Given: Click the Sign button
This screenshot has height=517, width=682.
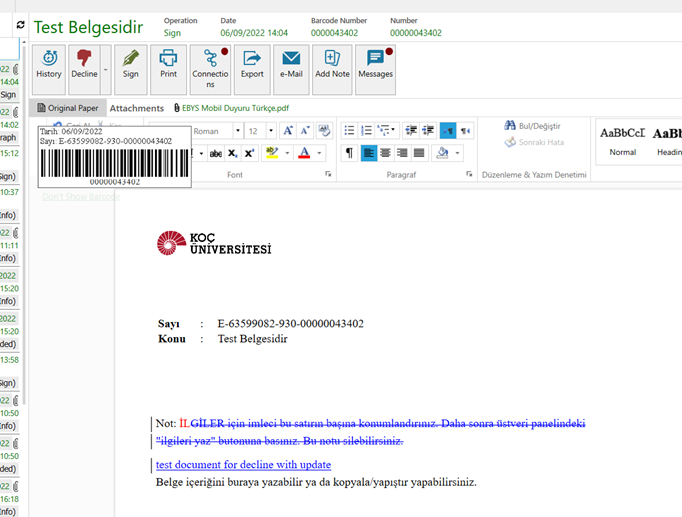Looking at the screenshot, I should (x=131, y=66).
